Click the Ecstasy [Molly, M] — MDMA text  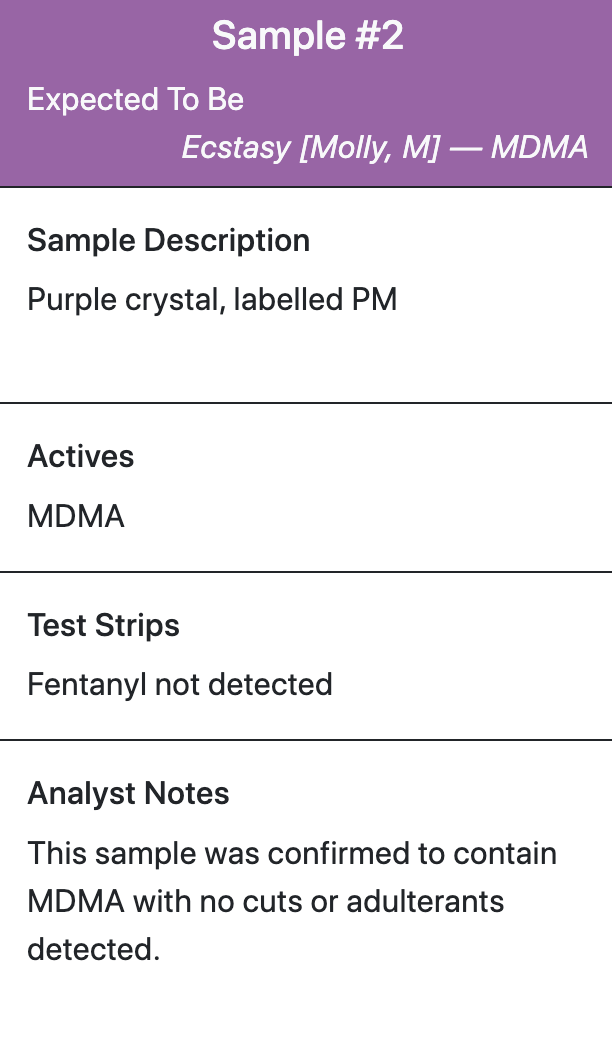coord(385,147)
